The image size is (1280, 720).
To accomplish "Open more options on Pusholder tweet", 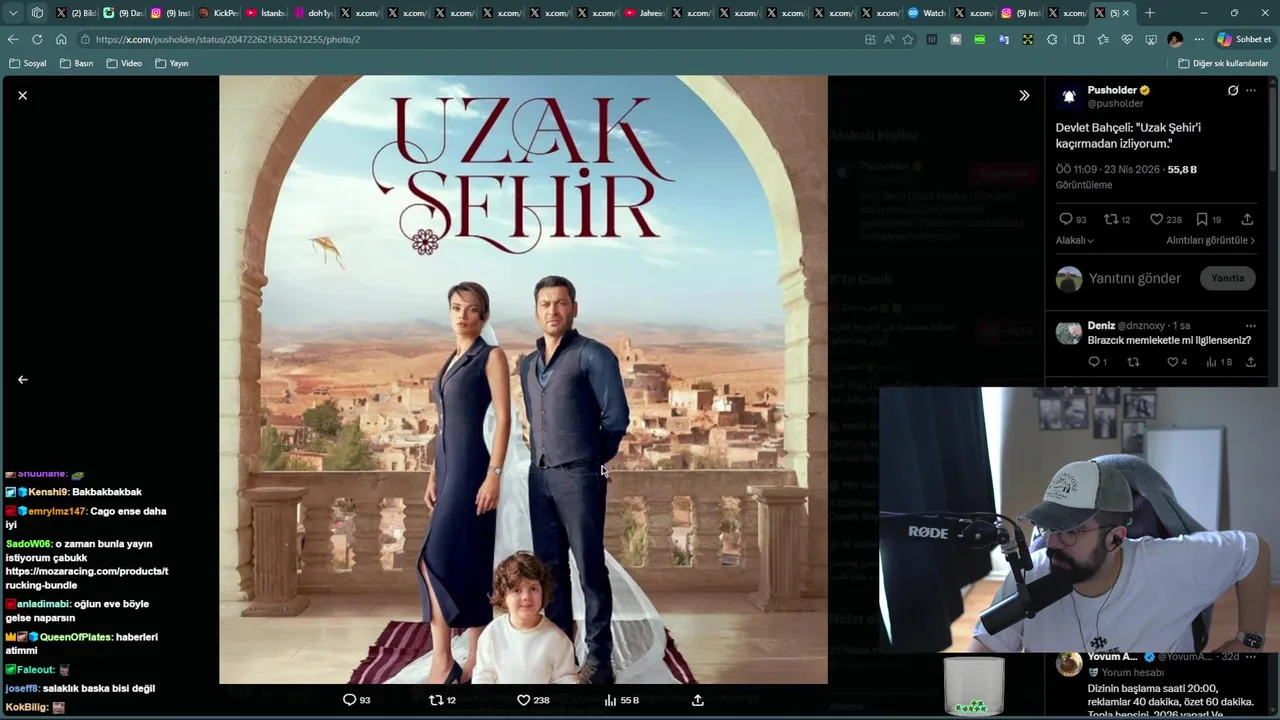I will coord(1250,90).
